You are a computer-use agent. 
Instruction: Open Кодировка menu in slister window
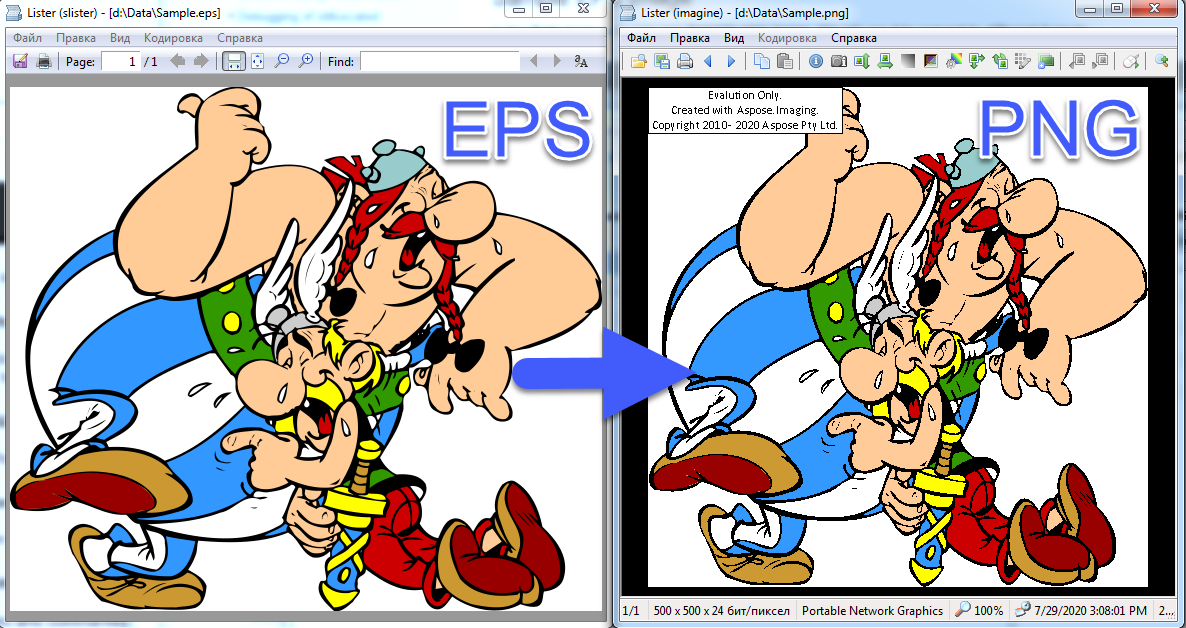coord(173,38)
